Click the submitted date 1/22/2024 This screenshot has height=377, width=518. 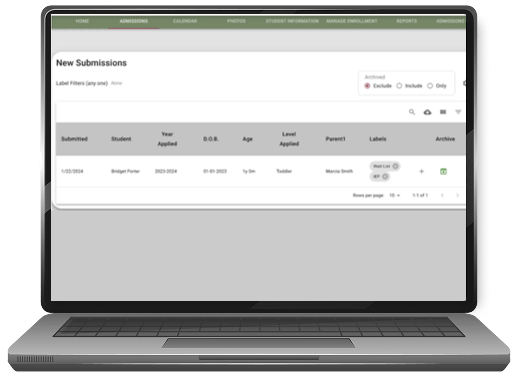(x=72, y=171)
